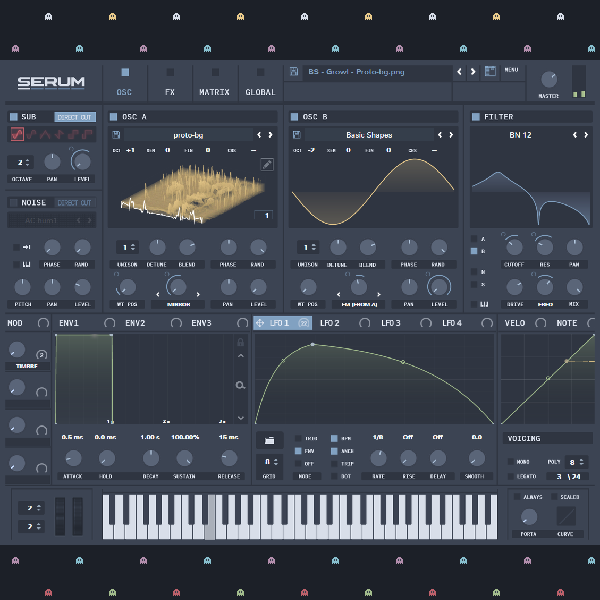
Task: Select the ENV3 tab
Action: pos(201,323)
